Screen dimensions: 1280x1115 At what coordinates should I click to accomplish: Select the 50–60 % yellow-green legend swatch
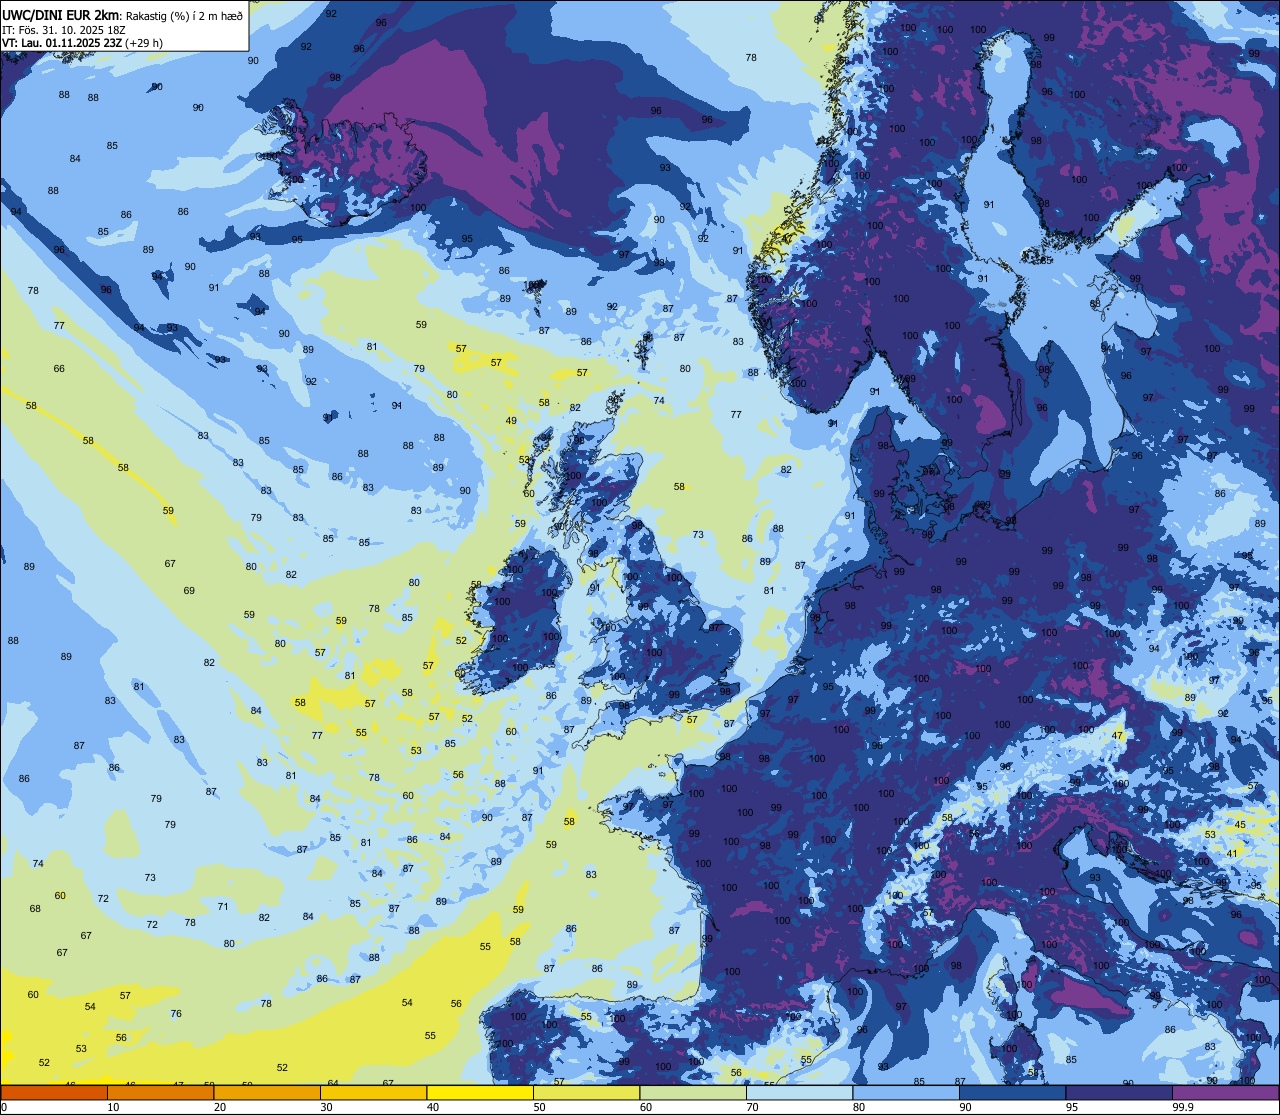pos(586,1092)
